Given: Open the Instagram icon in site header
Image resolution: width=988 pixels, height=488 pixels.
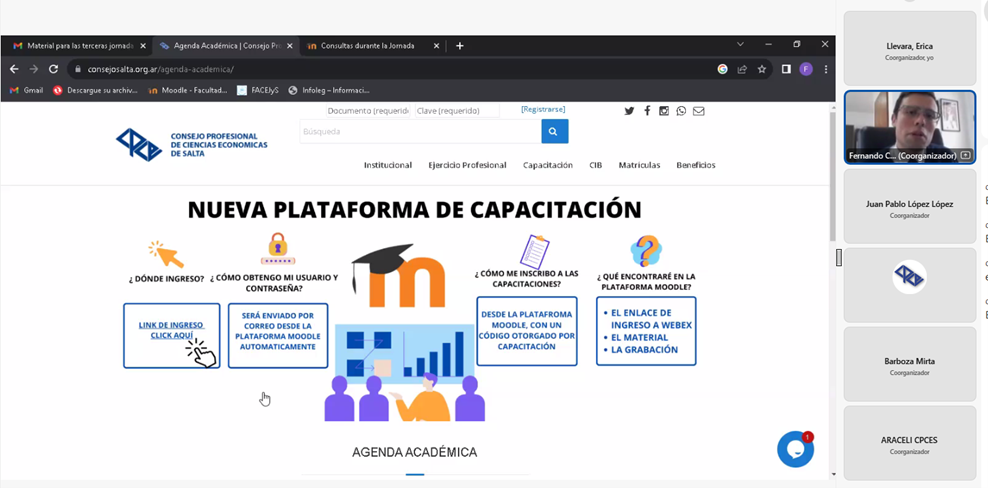Looking at the screenshot, I should tap(663, 111).
